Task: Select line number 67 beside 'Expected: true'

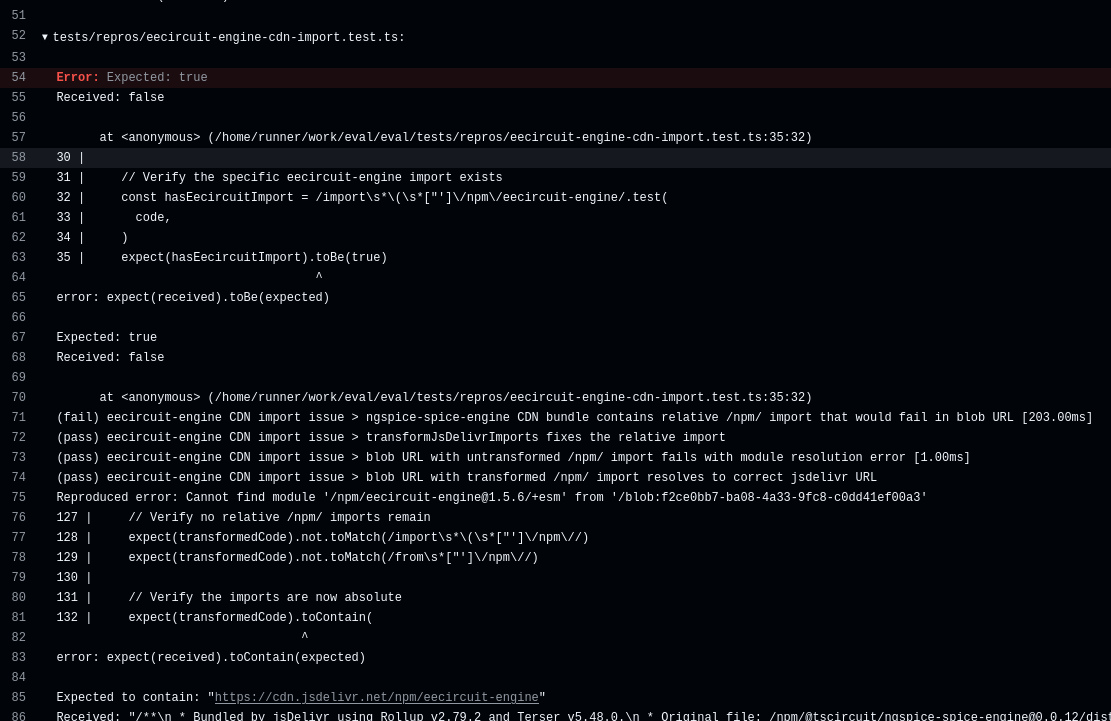Action: (18, 337)
